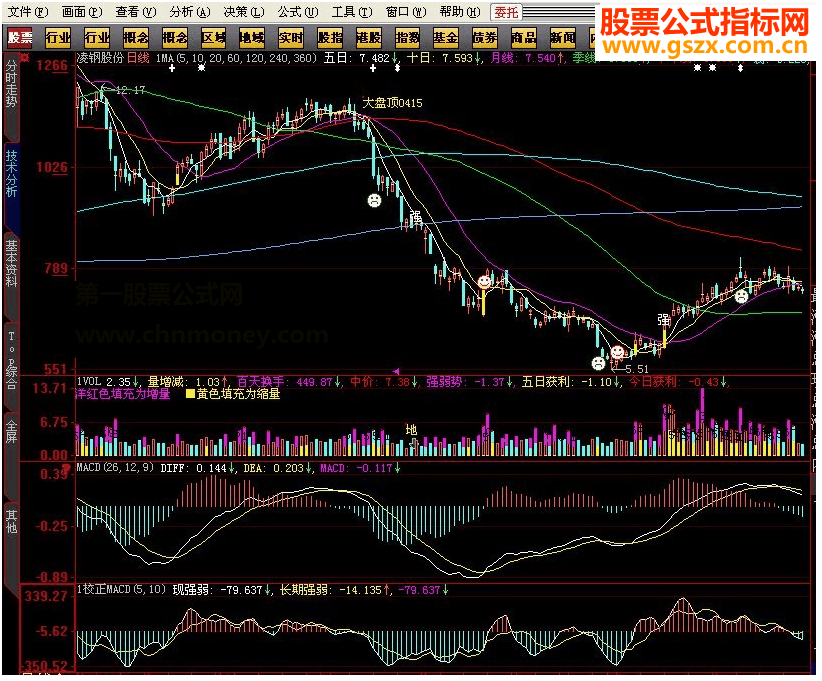Open the 帮助(H) menu
This screenshot has height=681, width=822.
[x=459, y=12]
